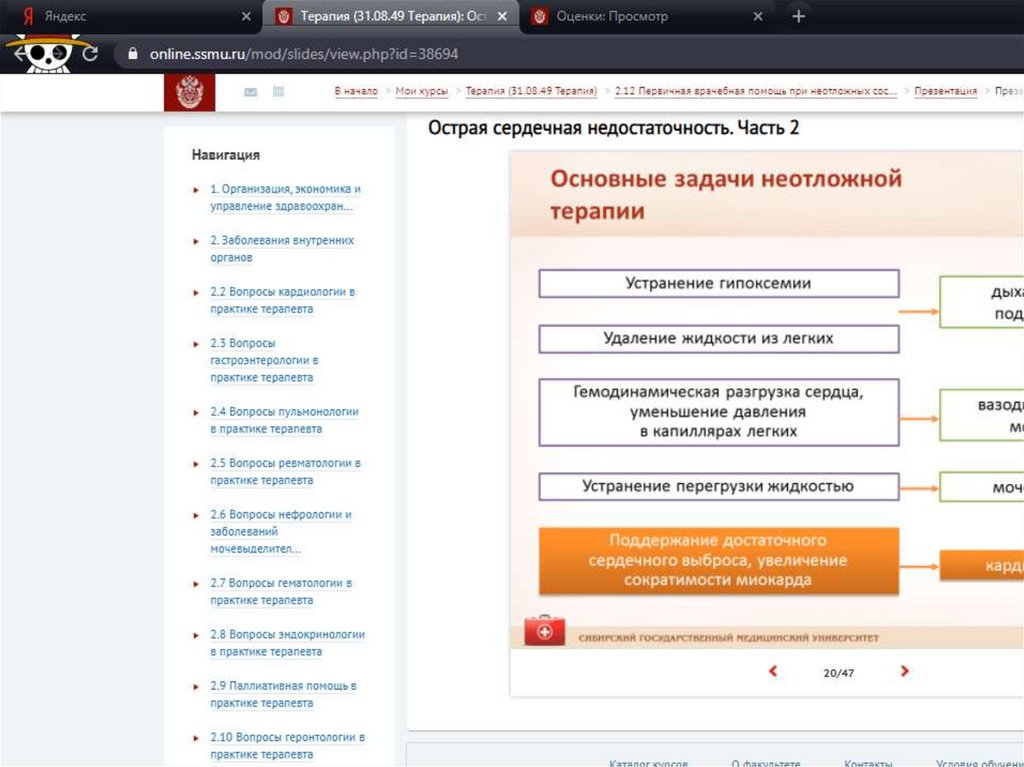Expand arrow beside '2.4 Вопросы пульмонологии'
The height and width of the screenshot is (767, 1024).
click(x=196, y=413)
